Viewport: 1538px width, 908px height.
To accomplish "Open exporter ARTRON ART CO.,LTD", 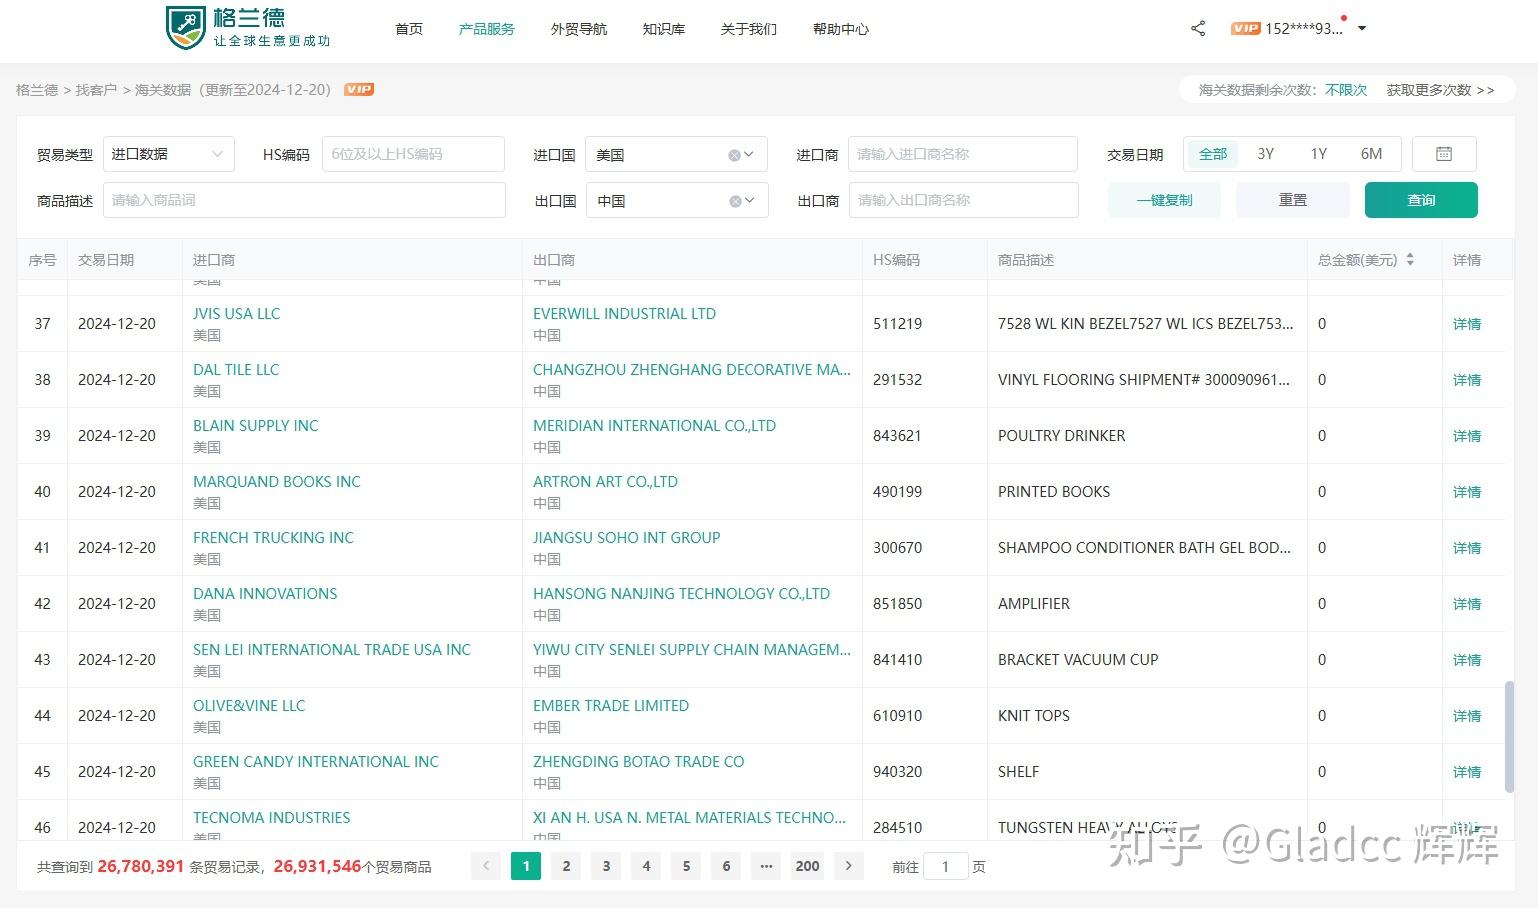I will 605,482.
